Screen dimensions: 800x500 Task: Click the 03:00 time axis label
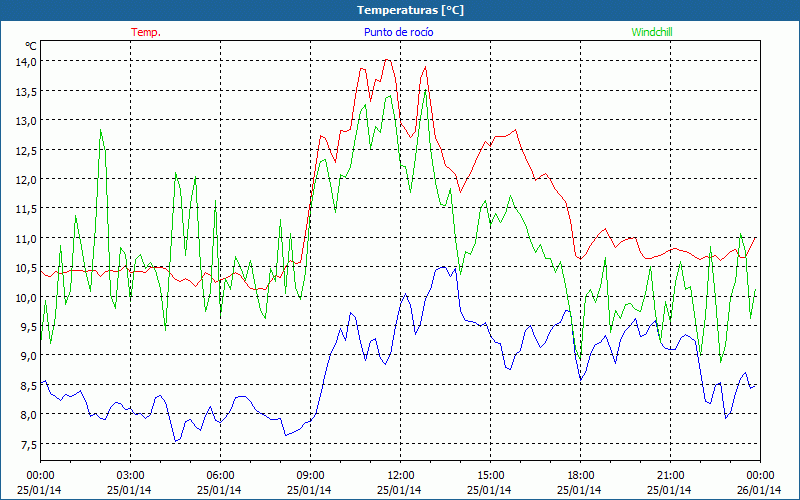[x=130, y=475]
